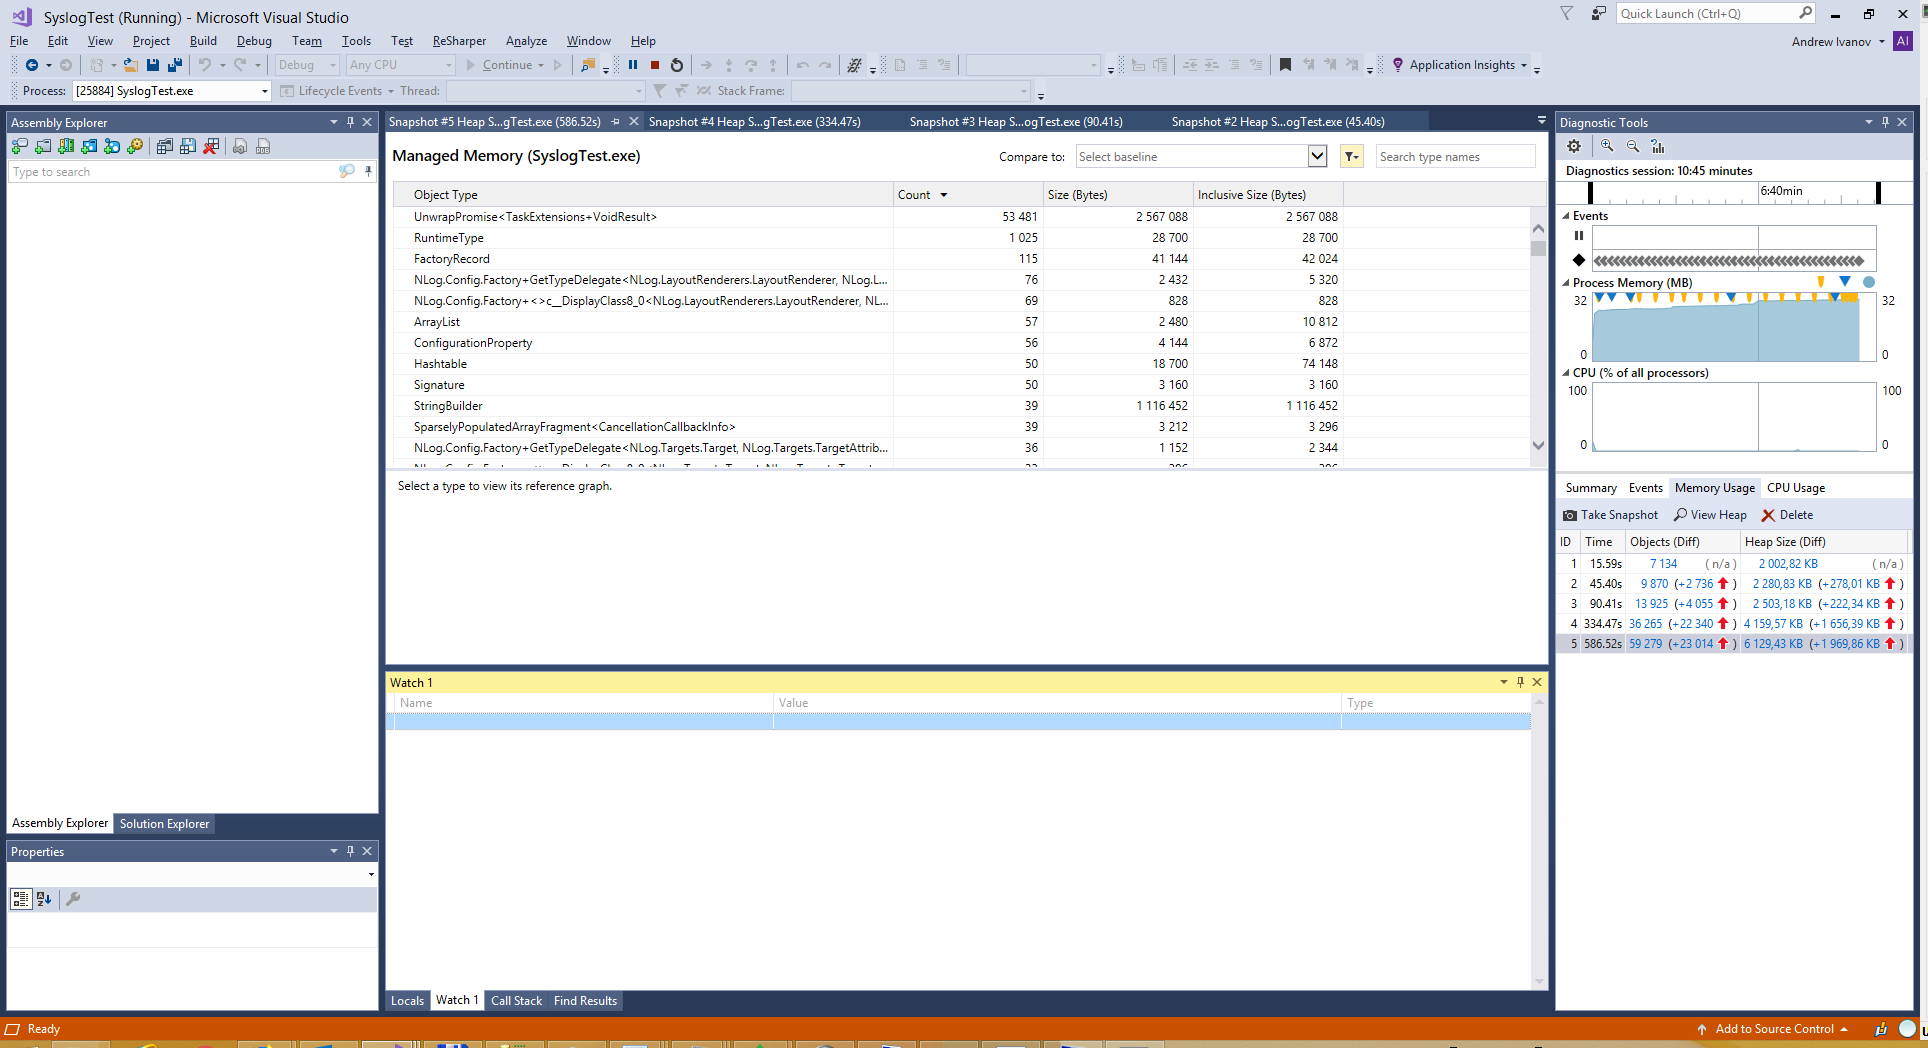Screen dimensions: 1928x1048
Task: Click the Continue debugging button
Action: click(x=505, y=64)
